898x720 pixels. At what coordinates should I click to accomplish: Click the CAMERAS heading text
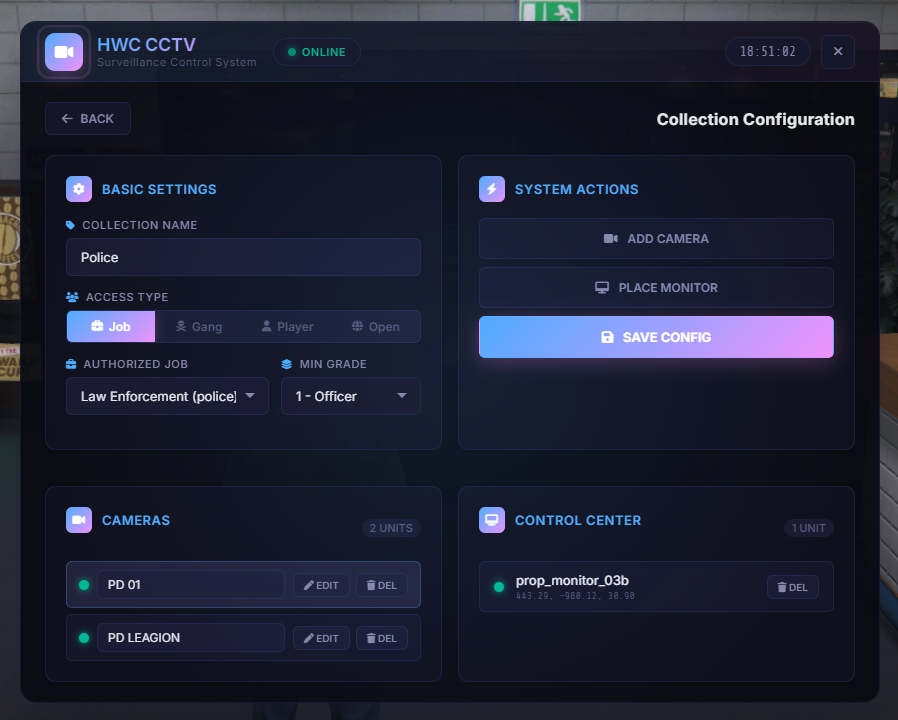[136, 520]
